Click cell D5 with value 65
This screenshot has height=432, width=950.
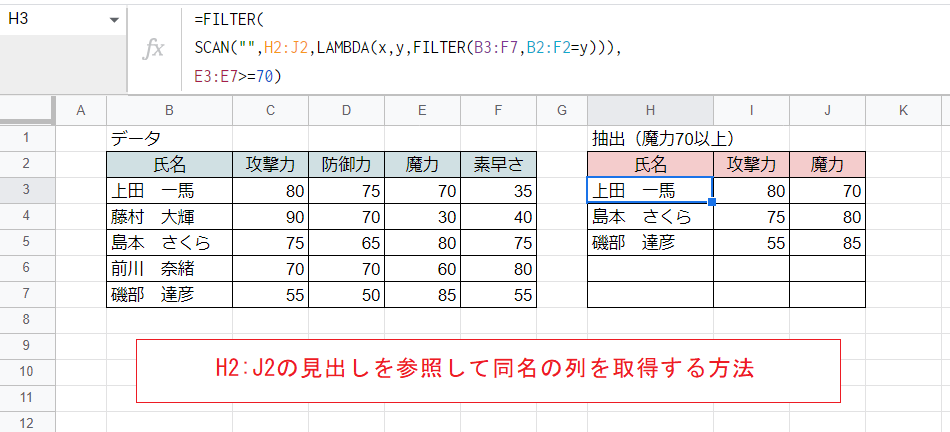click(x=346, y=242)
